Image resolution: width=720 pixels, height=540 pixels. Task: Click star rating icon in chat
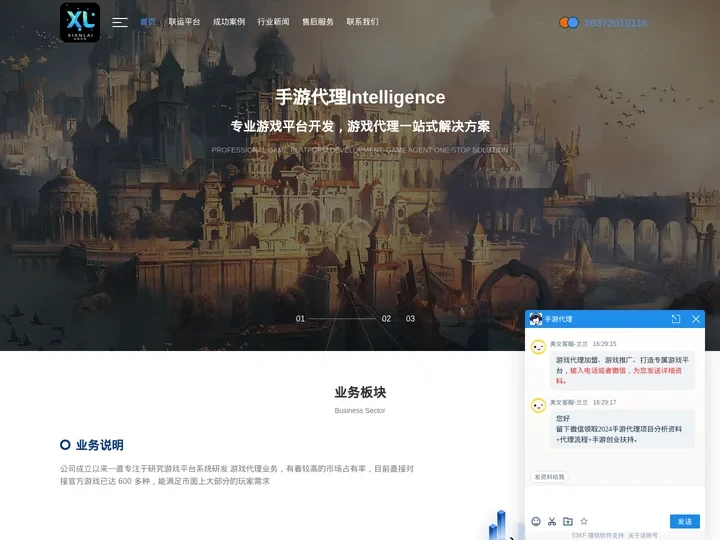tap(584, 521)
